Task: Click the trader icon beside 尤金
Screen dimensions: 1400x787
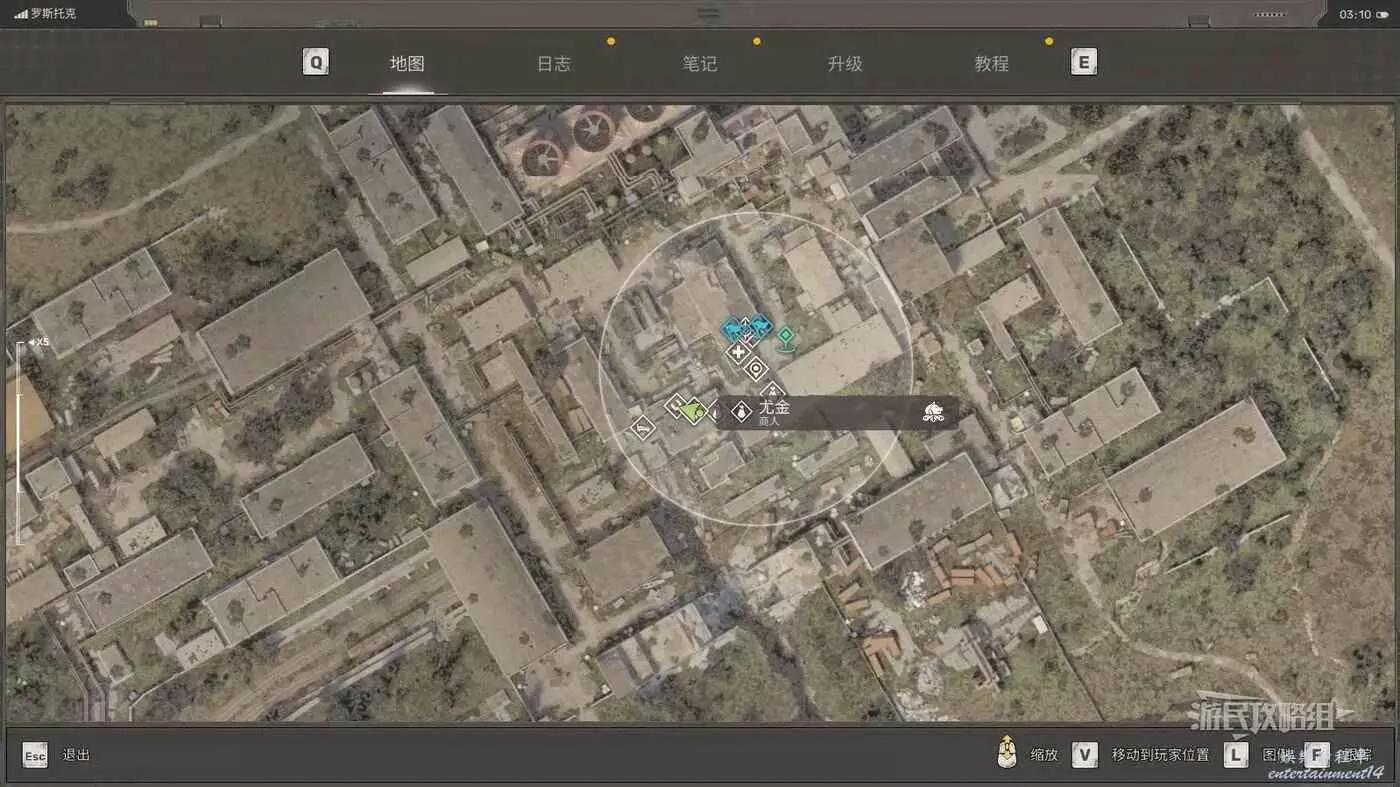Action: coord(741,412)
